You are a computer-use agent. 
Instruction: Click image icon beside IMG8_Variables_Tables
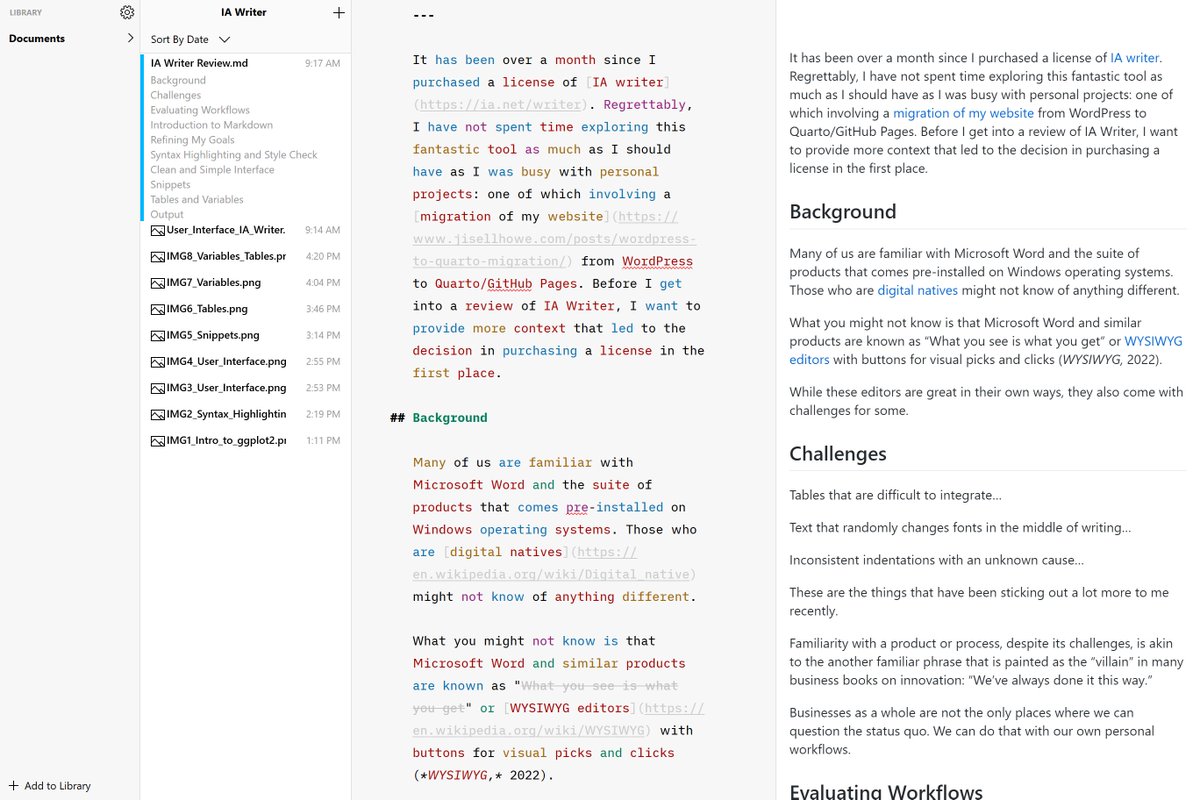click(157, 256)
